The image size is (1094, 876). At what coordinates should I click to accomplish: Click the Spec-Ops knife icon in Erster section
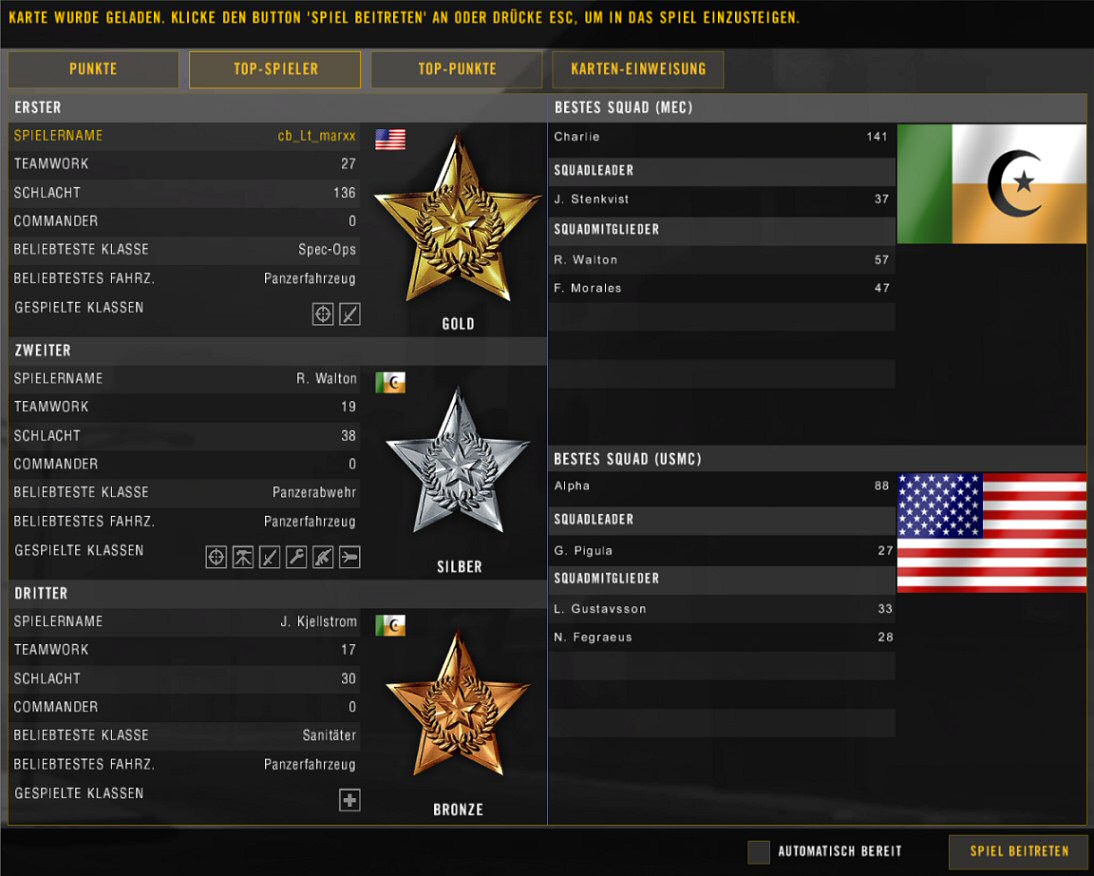click(x=350, y=315)
